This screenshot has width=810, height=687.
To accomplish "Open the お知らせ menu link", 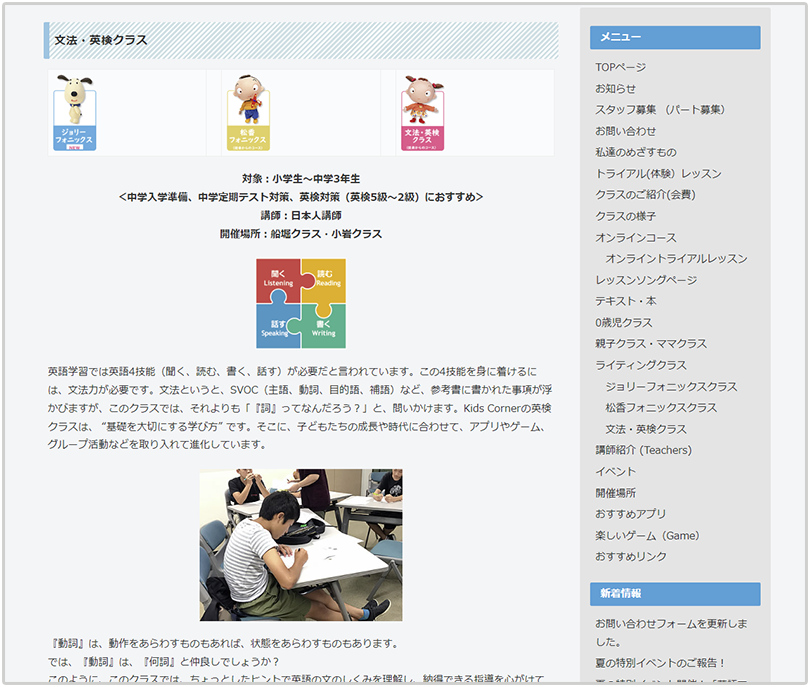I will pyautogui.click(x=615, y=88).
